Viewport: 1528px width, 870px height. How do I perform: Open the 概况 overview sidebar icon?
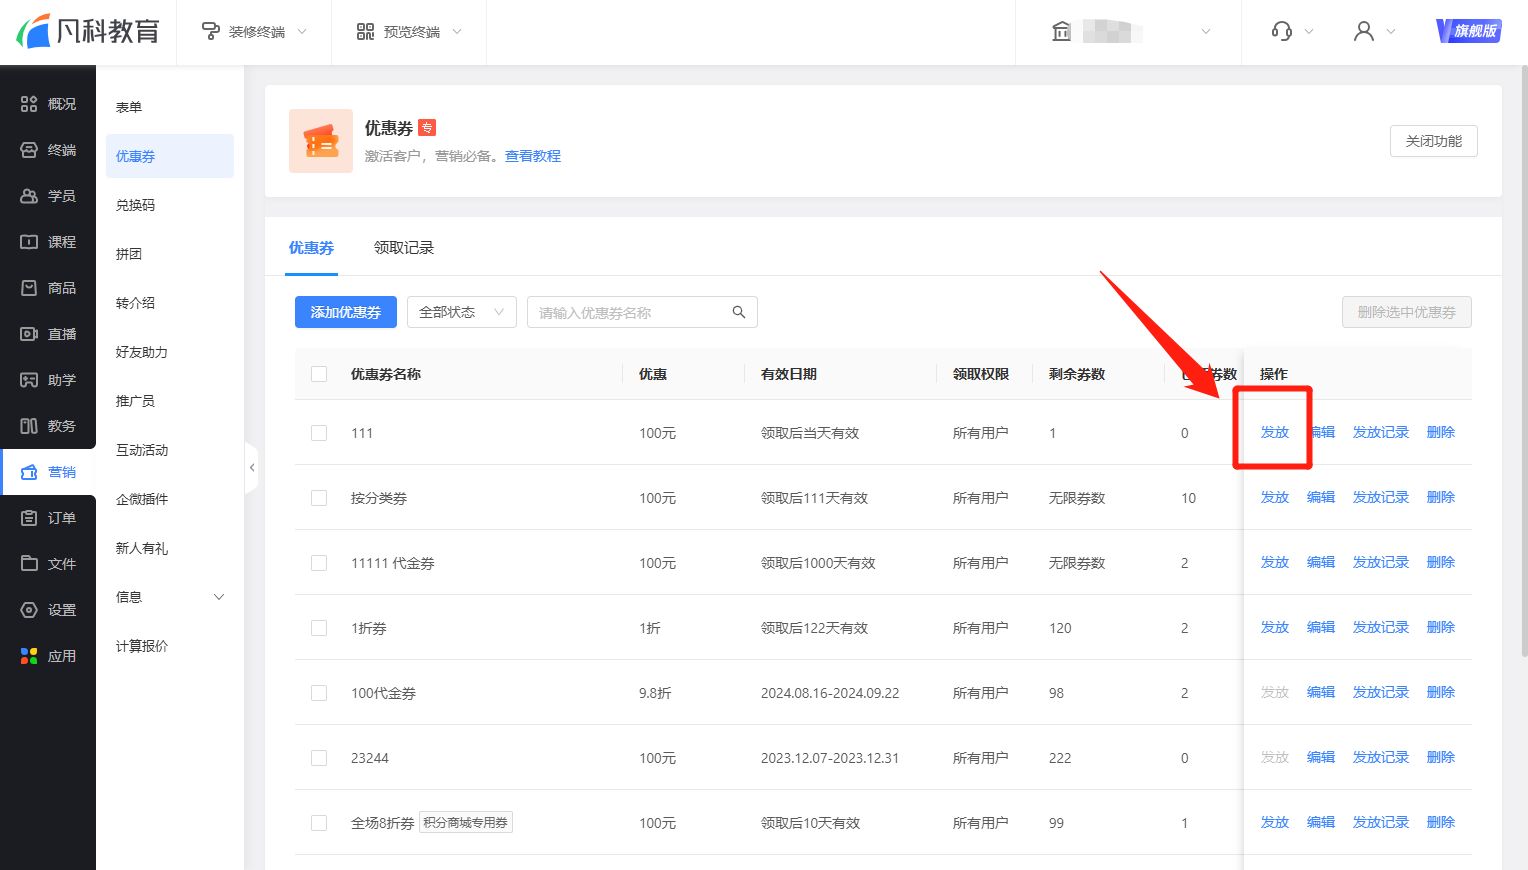click(29, 104)
